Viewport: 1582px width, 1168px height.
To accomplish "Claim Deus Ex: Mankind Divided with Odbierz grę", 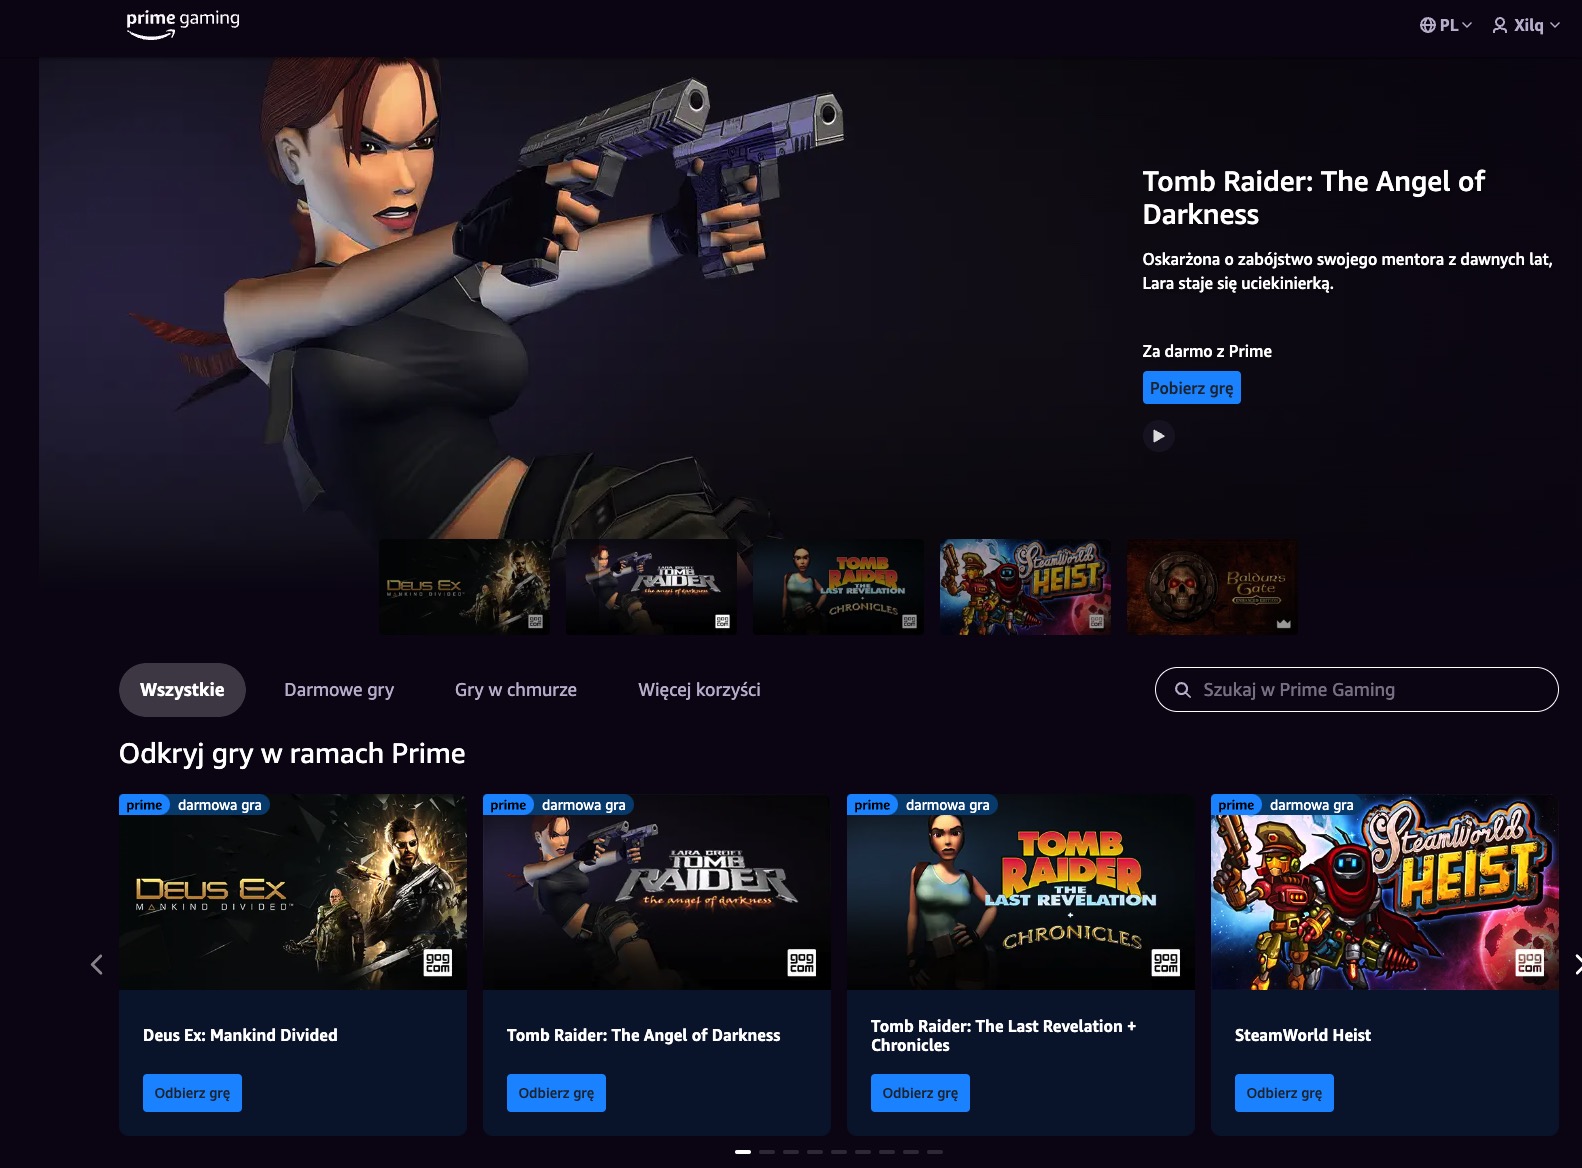I will click(192, 1093).
